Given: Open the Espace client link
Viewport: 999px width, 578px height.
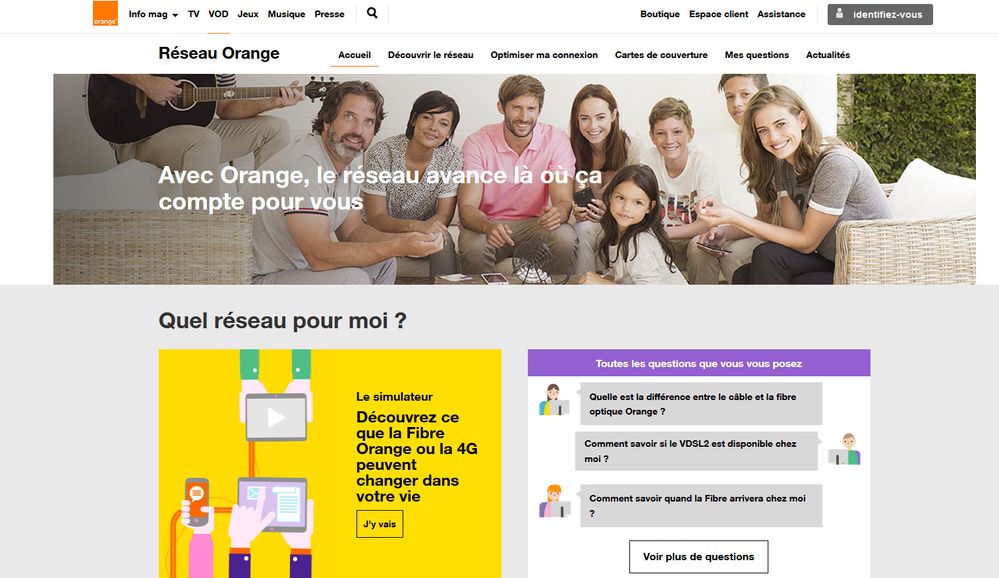Looking at the screenshot, I should pos(719,14).
